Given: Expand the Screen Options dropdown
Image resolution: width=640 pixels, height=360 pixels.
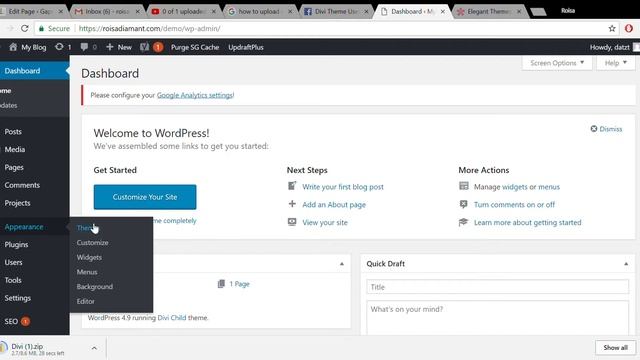Looking at the screenshot, I should coord(557,63).
